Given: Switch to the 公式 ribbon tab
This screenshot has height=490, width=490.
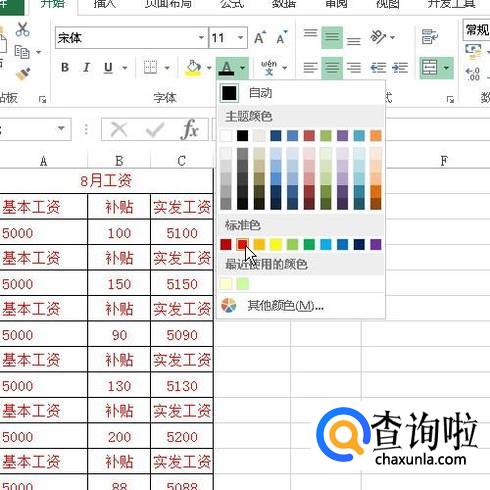Looking at the screenshot, I should pyautogui.click(x=232, y=4).
